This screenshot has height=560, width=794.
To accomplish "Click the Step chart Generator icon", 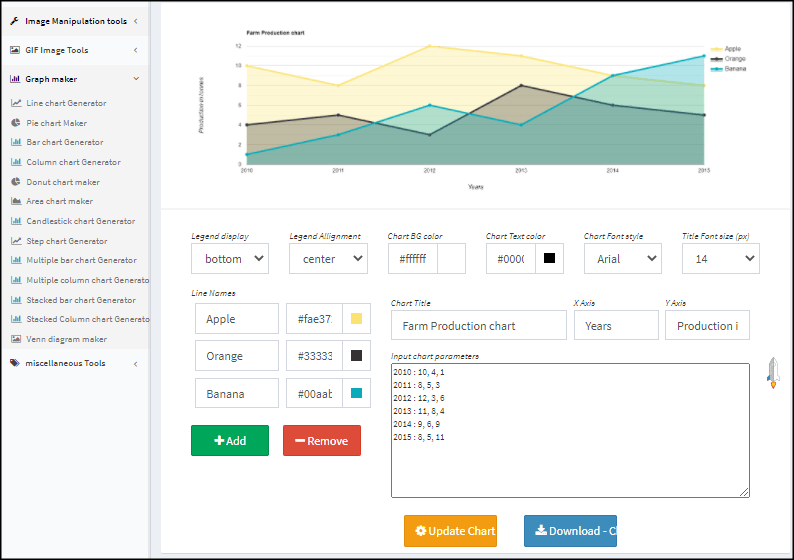I will click(x=16, y=241).
